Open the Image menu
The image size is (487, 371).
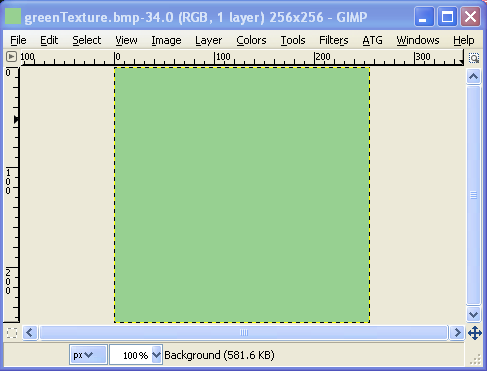click(166, 40)
